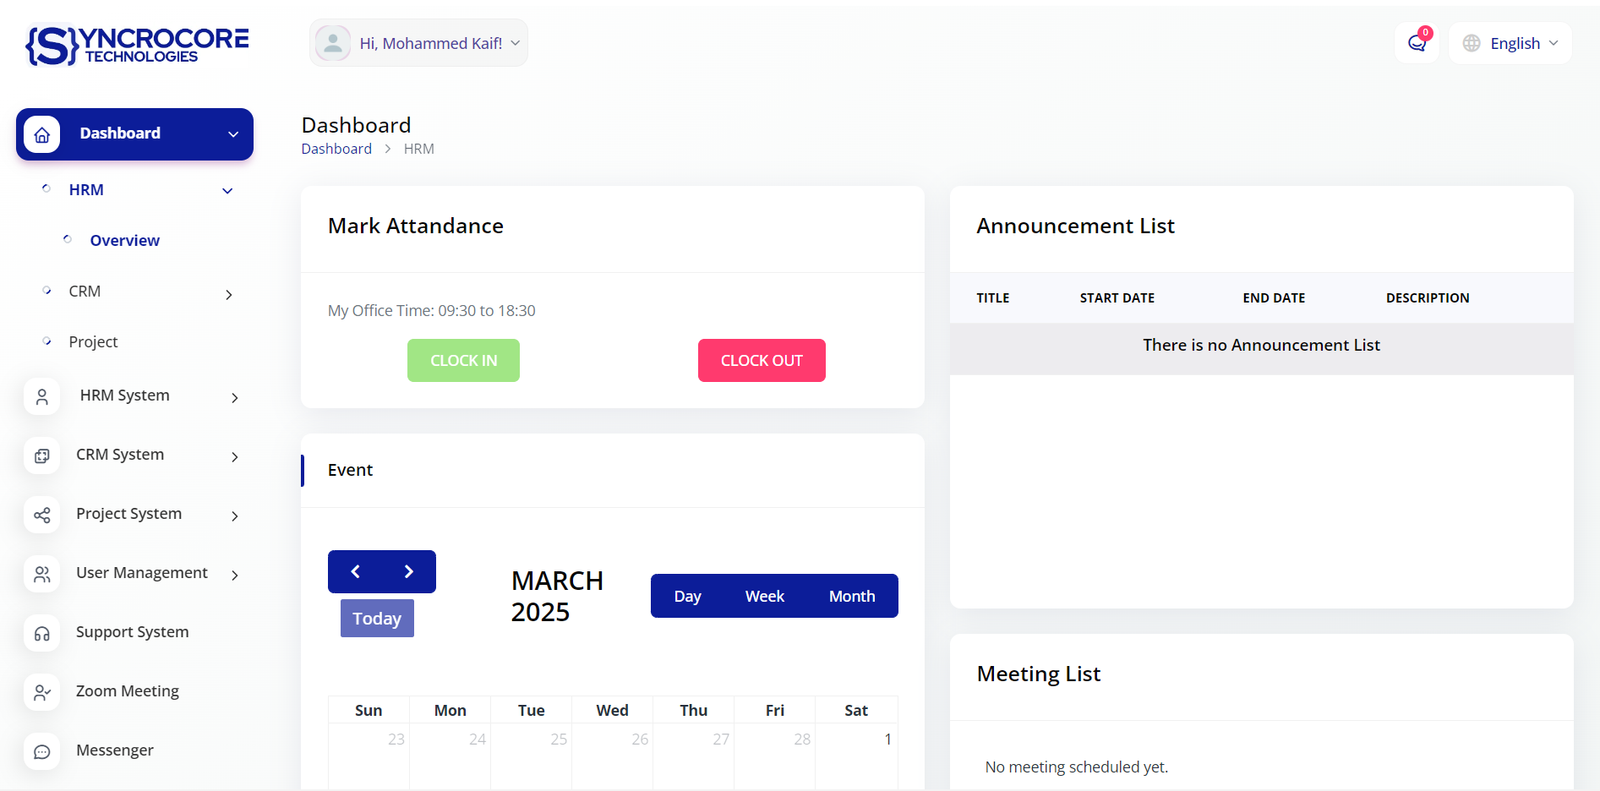Click the notification chat bell icon
Screen dimensions: 1600x791
pyautogui.click(x=1416, y=43)
